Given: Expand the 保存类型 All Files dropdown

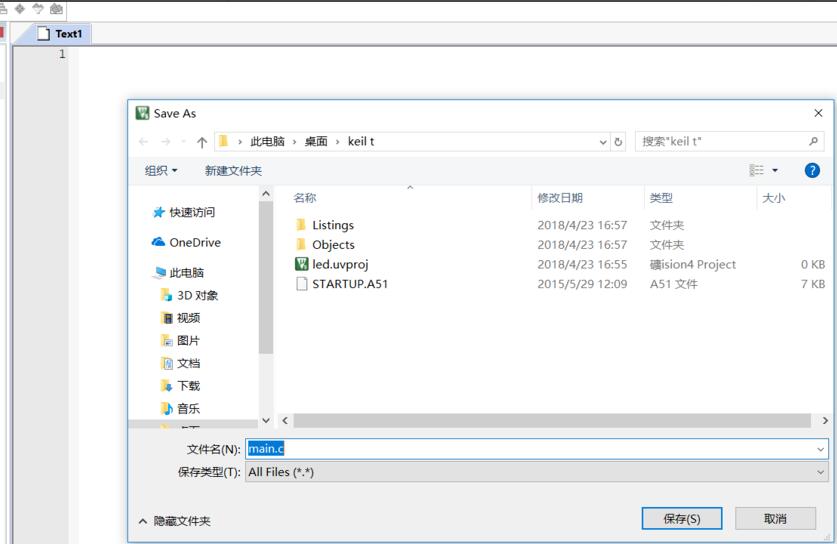Looking at the screenshot, I should click(821, 472).
